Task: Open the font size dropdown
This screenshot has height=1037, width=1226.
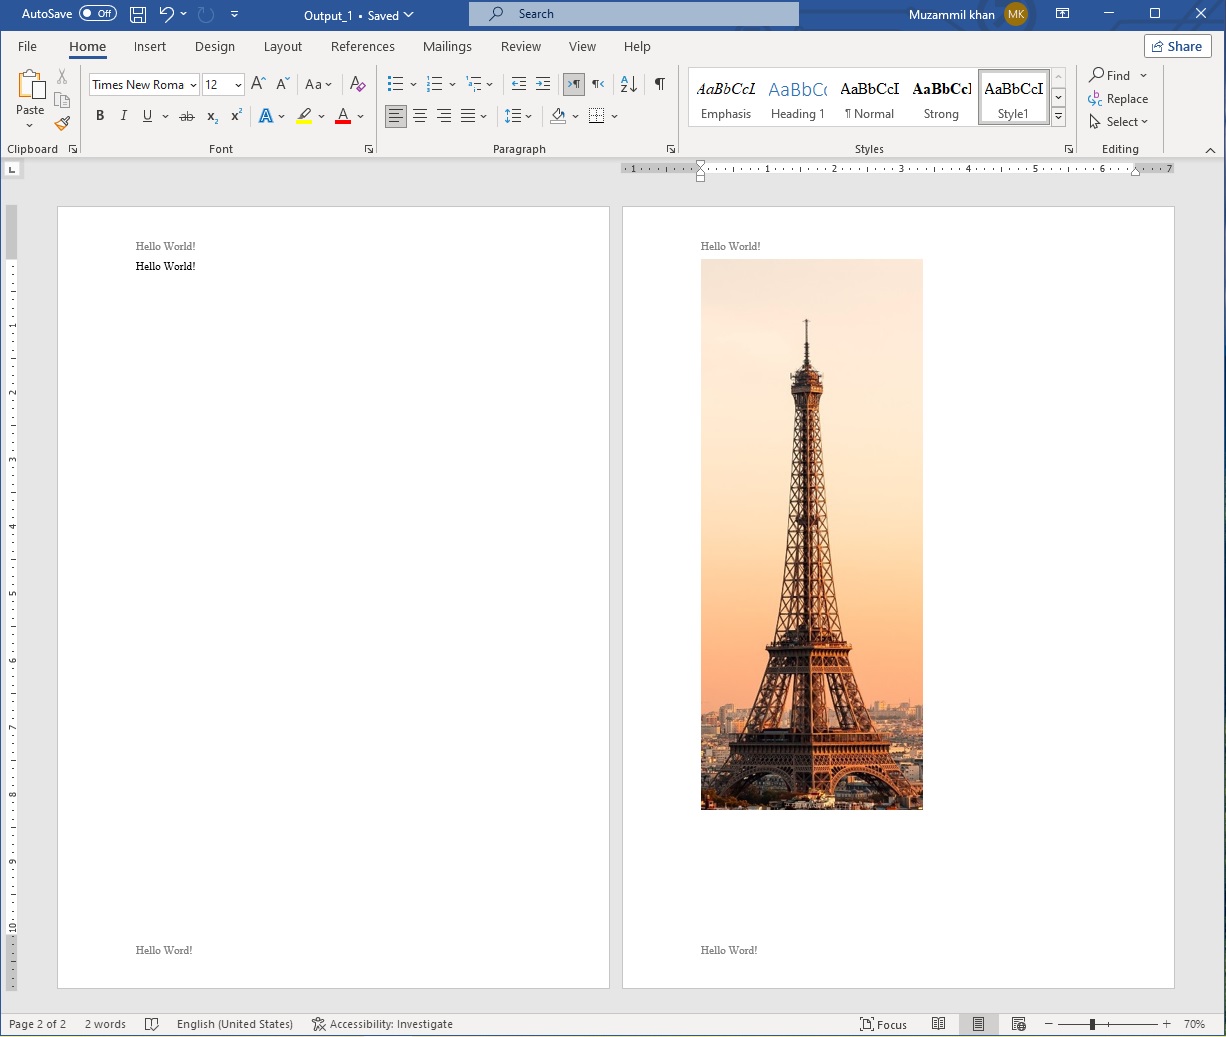Action: tap(238, 85)
